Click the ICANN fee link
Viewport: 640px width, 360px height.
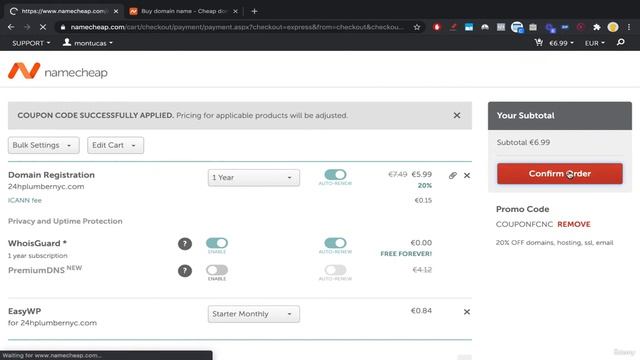pos(25,200)
